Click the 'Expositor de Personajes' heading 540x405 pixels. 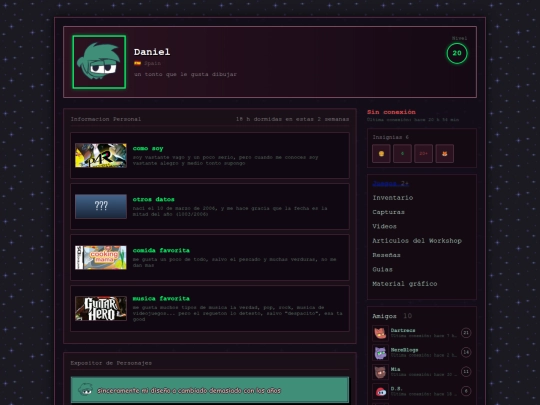pyautogui.click(x=111, y=363)
